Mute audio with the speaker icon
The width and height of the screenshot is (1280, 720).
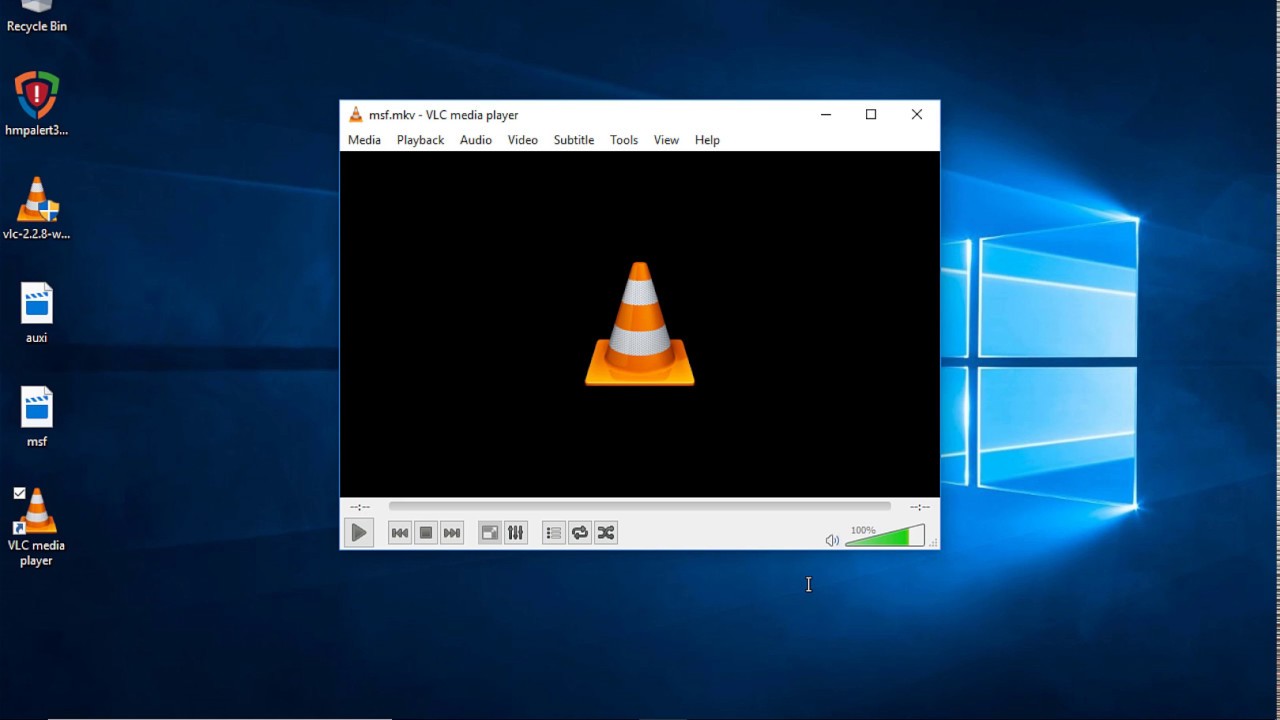click(x=832, y=540)
